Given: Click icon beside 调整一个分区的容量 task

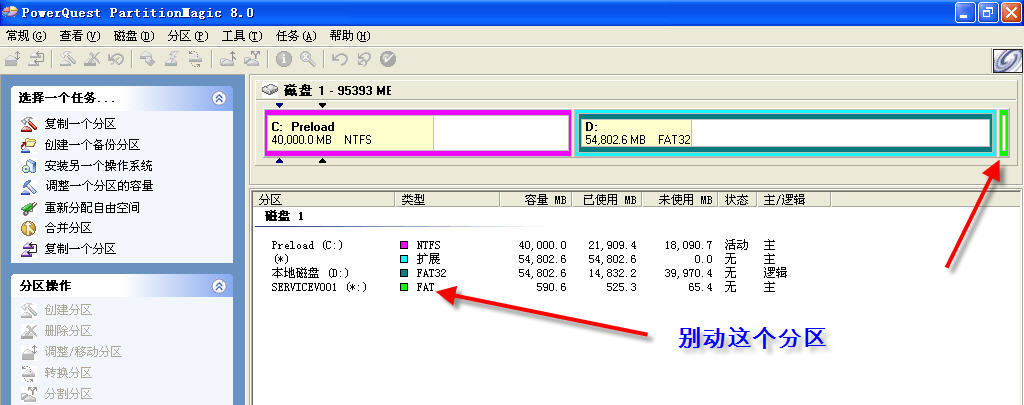Looking at the screenshot, I should [28, 187].
